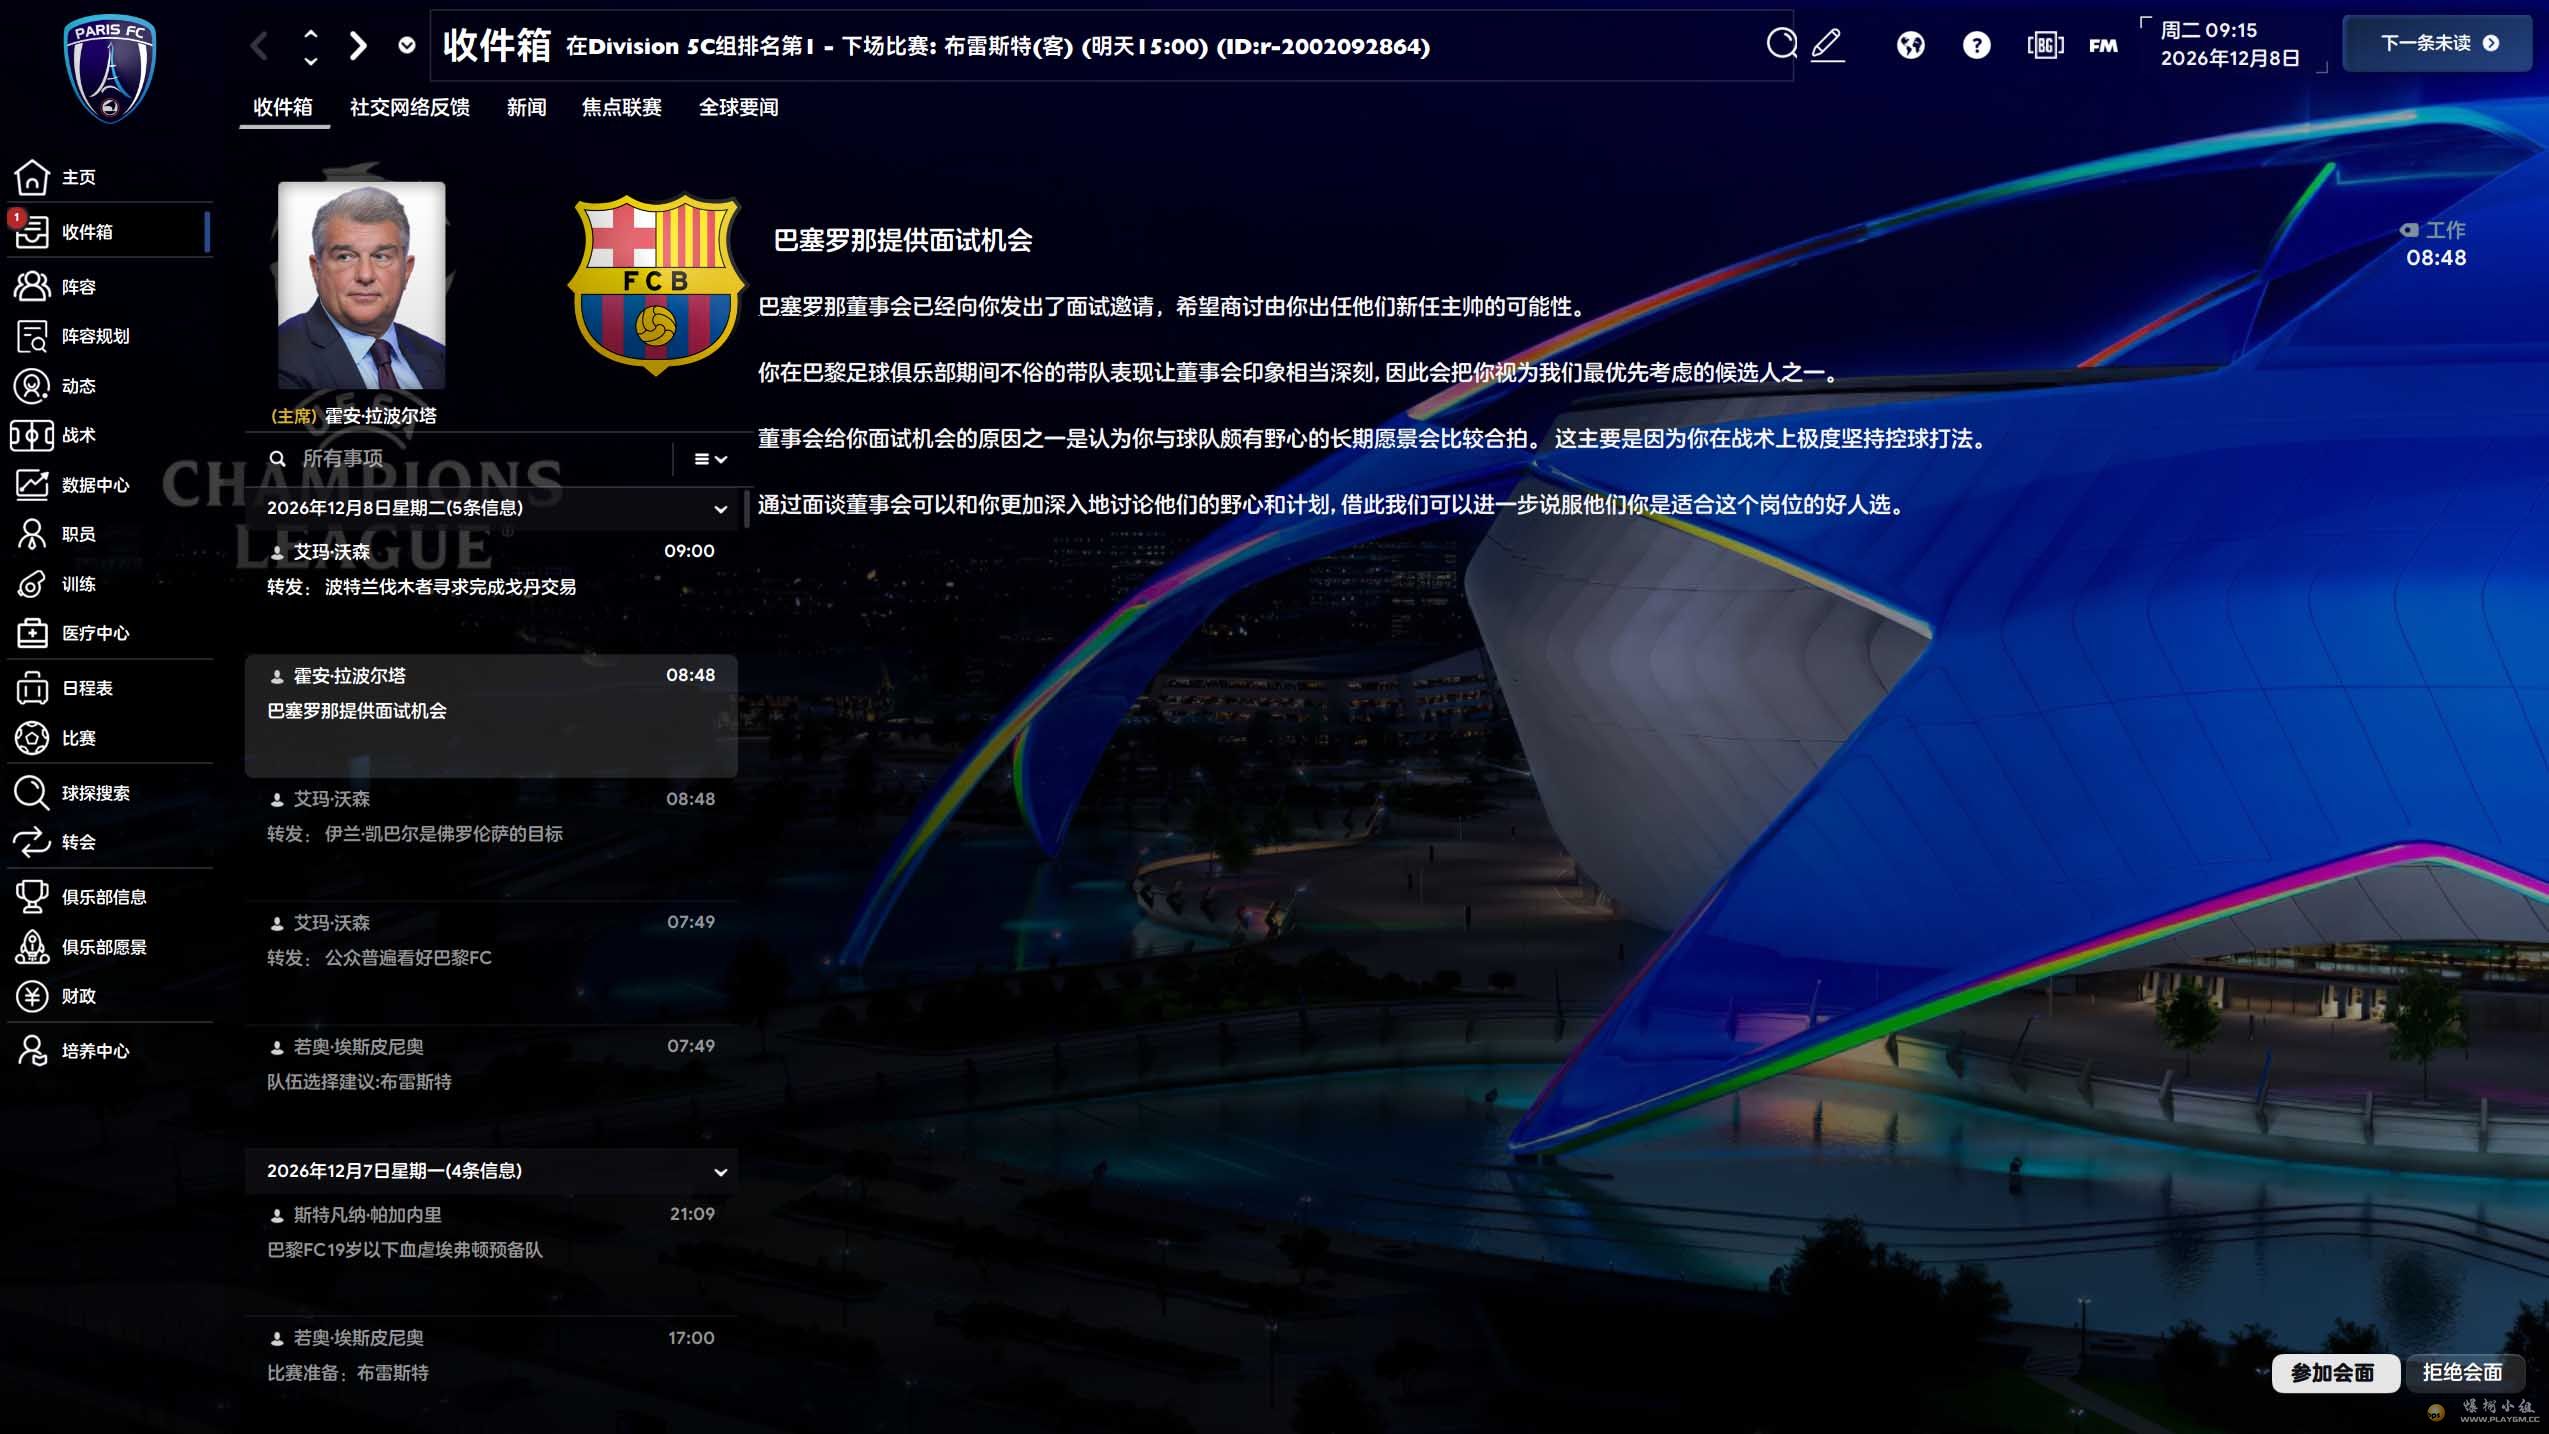Open the 俱乐部信息 club info icon
Viewport: 2549px width, 1434px height.
pos(32,897)
